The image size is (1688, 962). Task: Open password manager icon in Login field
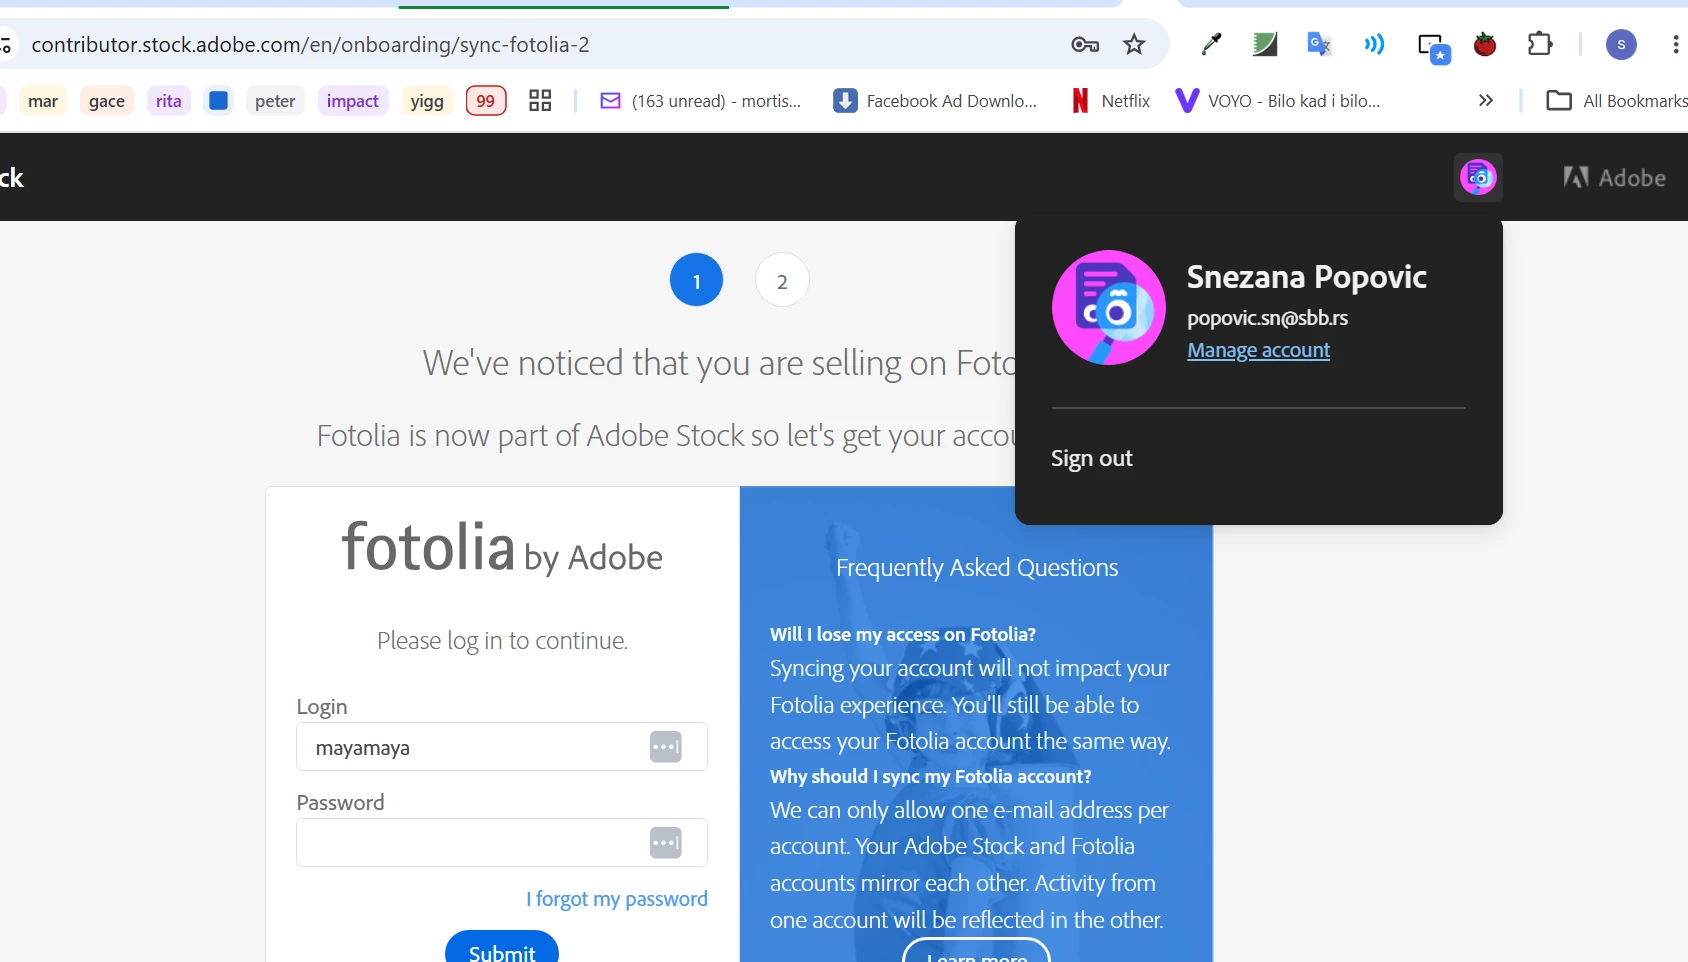(666, 747)
